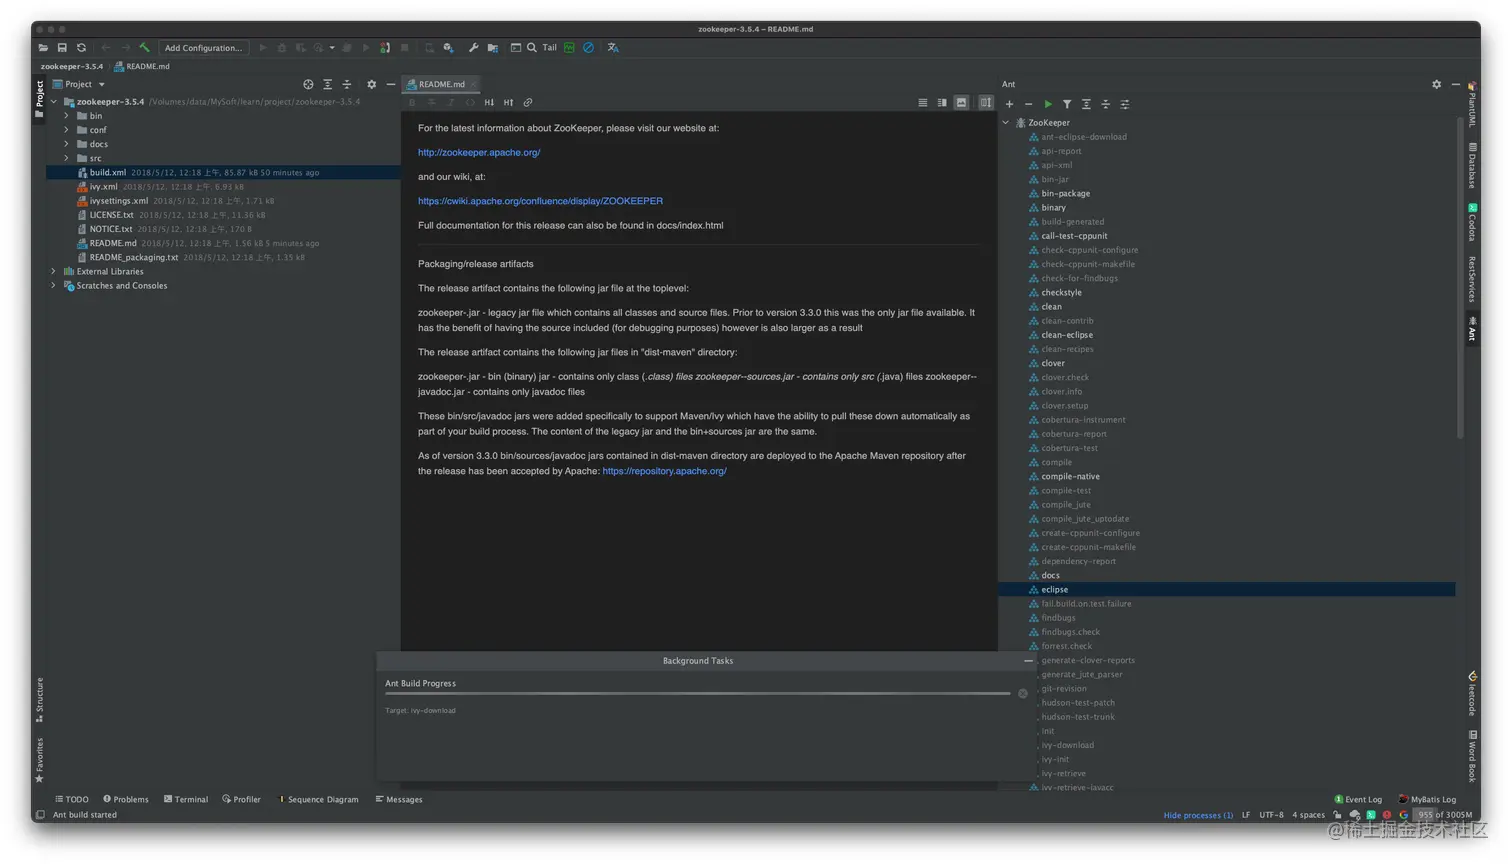This screenshot has width=1512, height=864.
Task: Hide the Project panel with the minus icon
Action: pyautogui.click(x=391, y=85)
